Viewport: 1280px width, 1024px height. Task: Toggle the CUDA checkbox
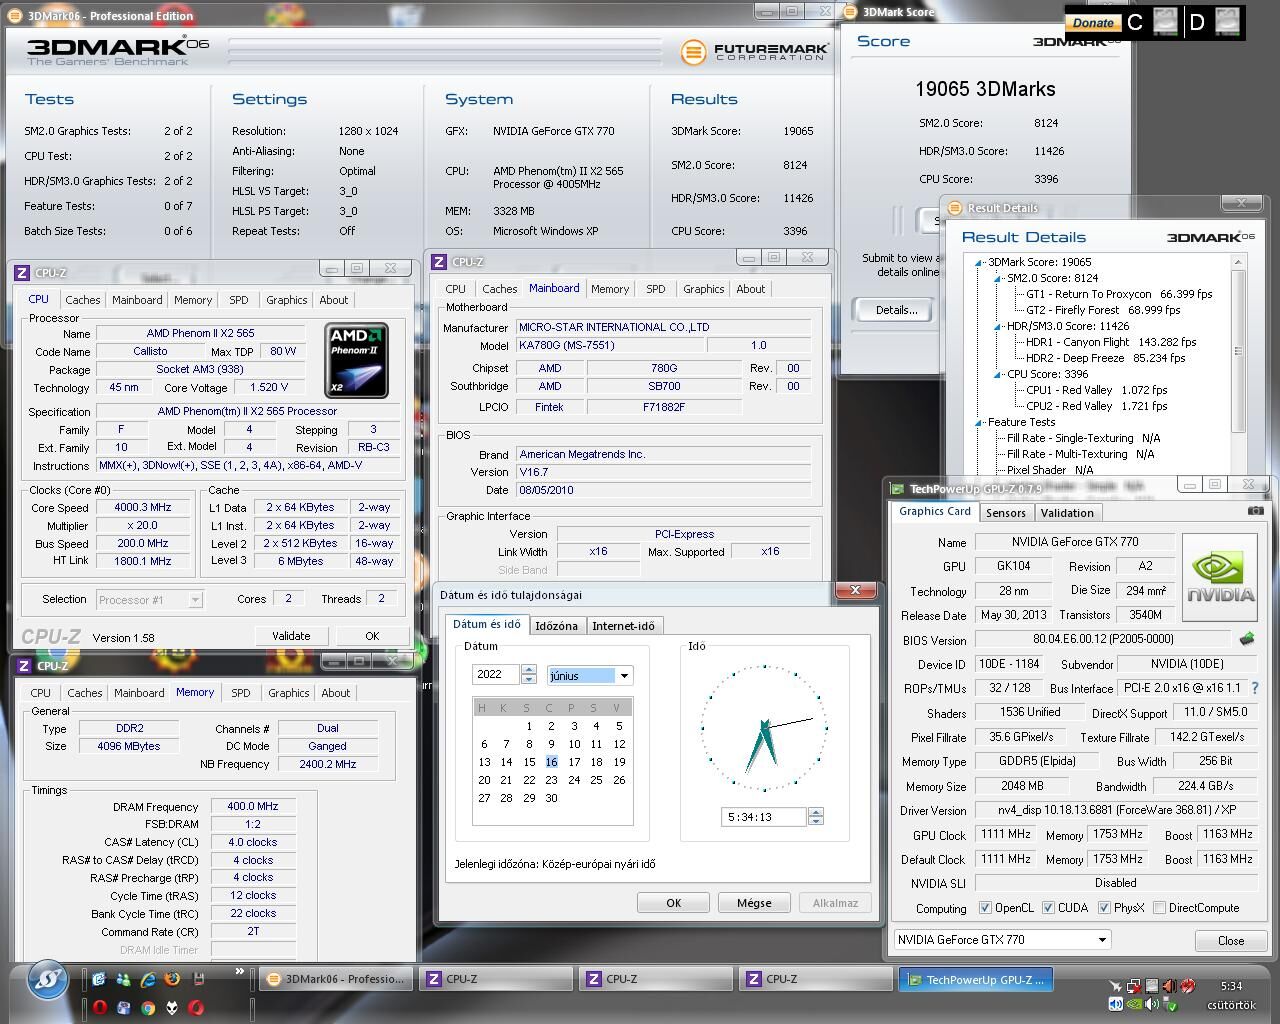[x=1048, y=908]
